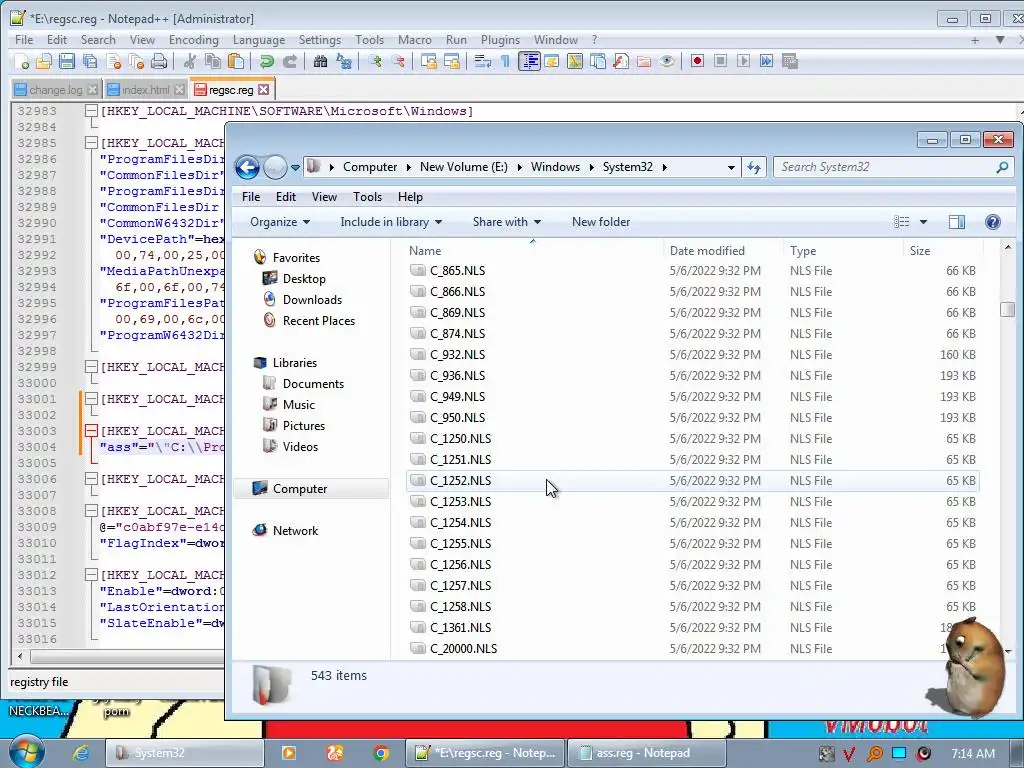1024x768 pixels.
Task: Start macro recording with red record icon
Action: point(697,61)
